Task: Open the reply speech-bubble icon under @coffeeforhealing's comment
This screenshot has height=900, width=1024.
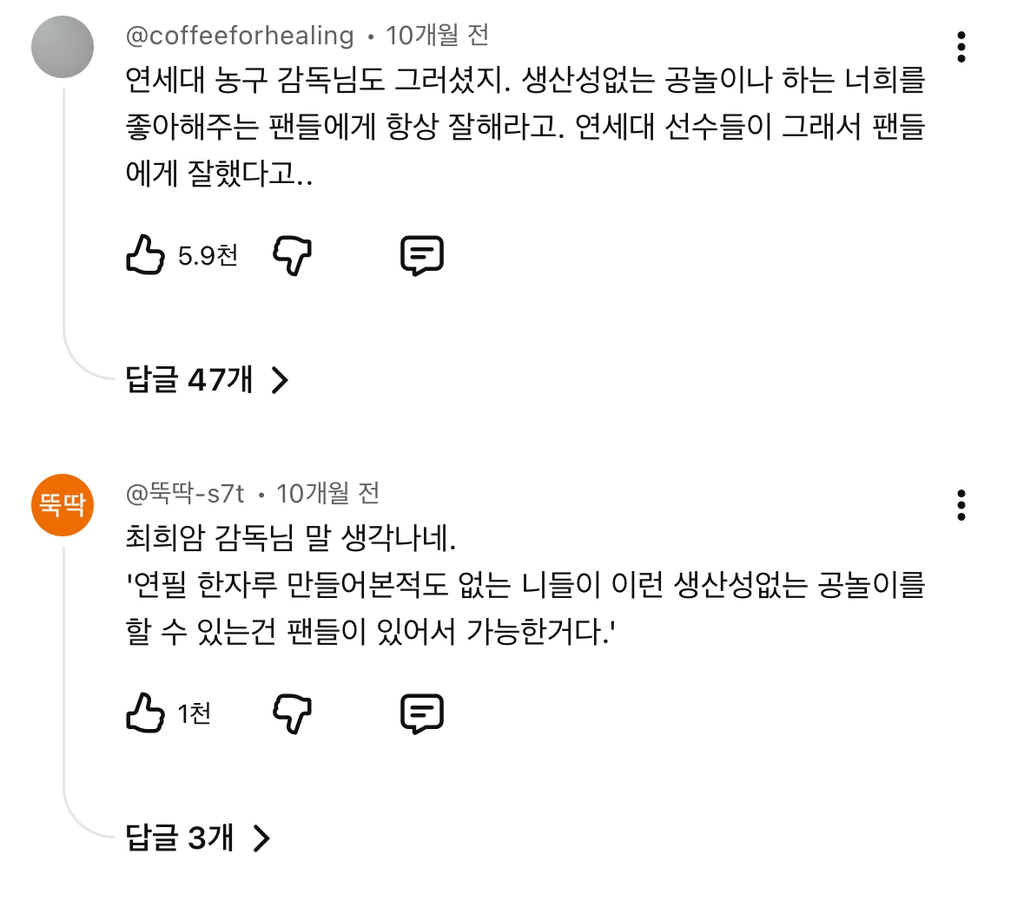Action: click(421, 254)
